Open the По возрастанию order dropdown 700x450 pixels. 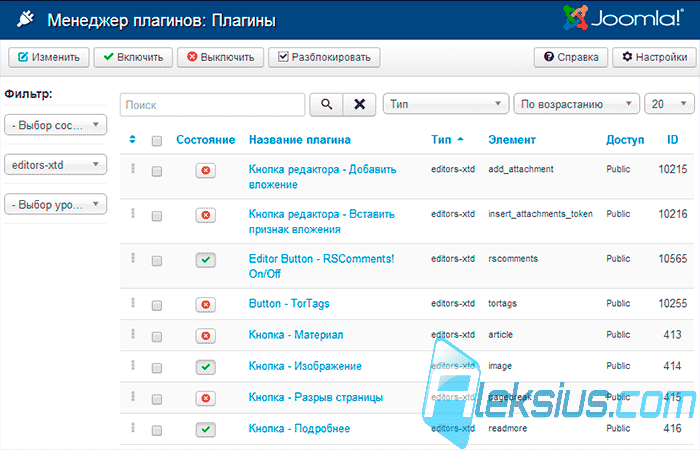tap(576, 104)
